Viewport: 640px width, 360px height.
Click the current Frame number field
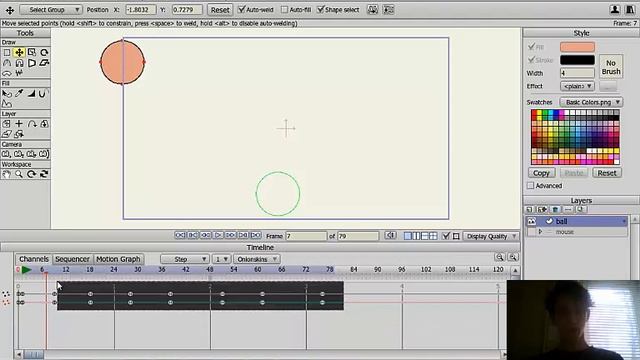306,236
